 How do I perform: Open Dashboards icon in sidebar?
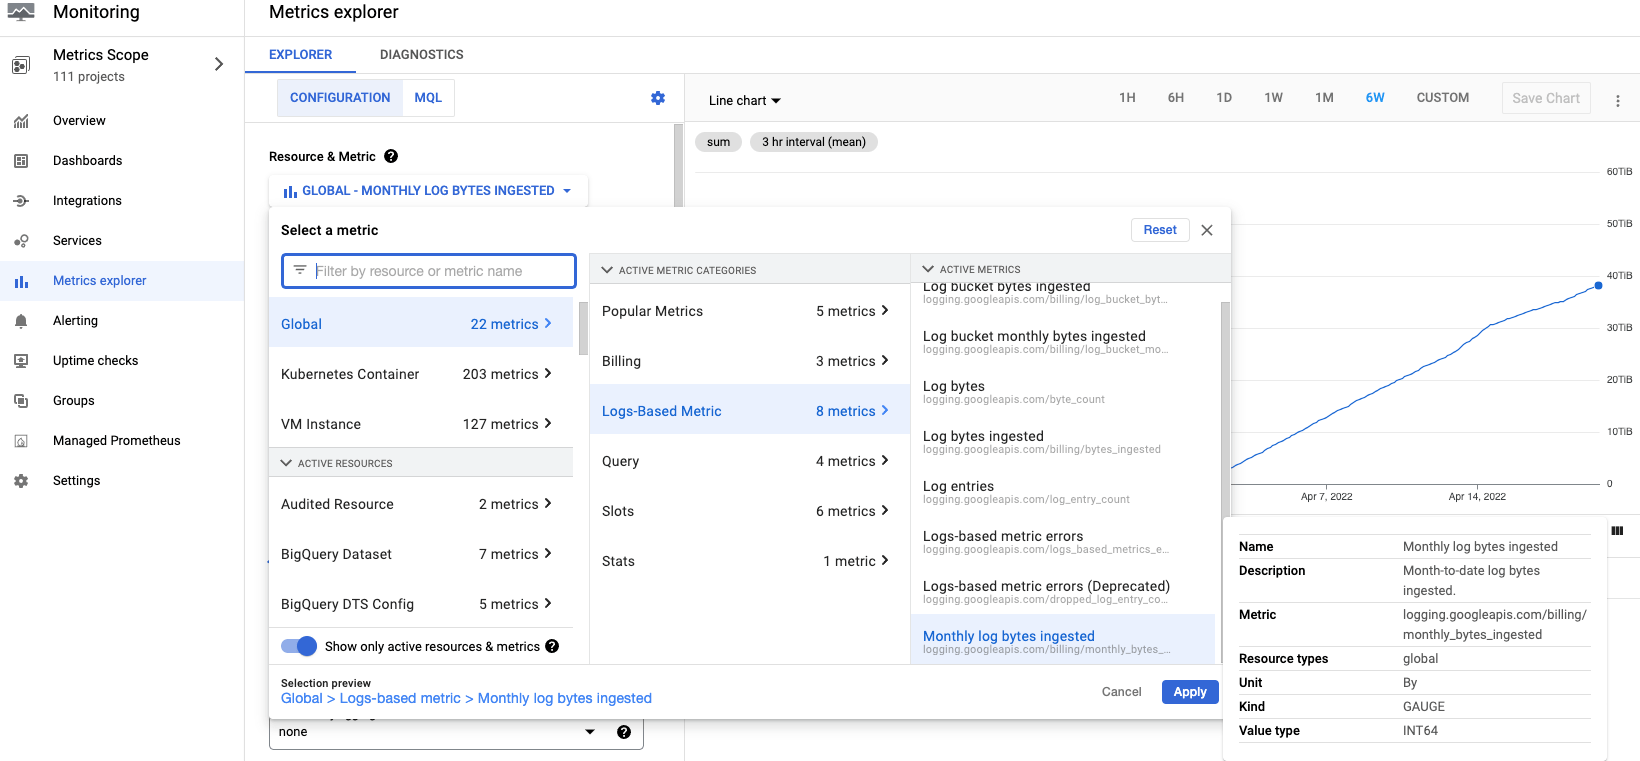coord(21,161)
